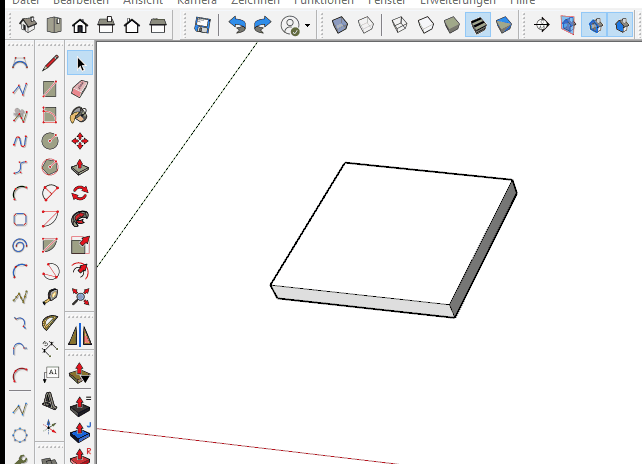
Task: Toggle the section plane display
Action: 568,24
